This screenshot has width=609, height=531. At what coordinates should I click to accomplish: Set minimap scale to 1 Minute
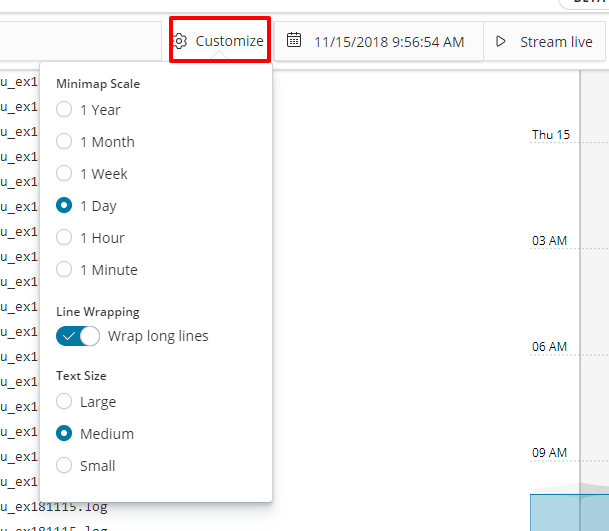64,269
